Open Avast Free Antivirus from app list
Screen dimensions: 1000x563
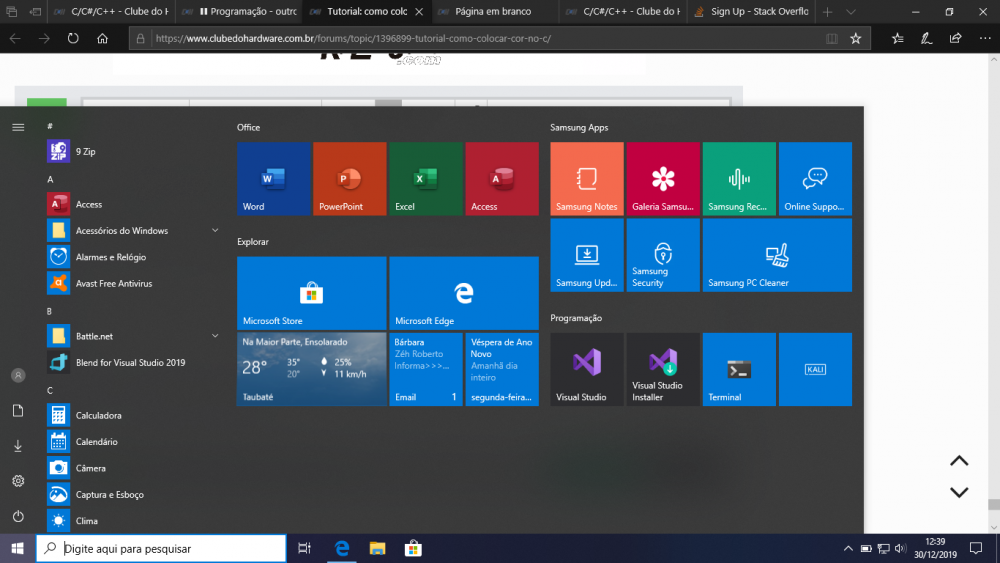click(113, 284)
